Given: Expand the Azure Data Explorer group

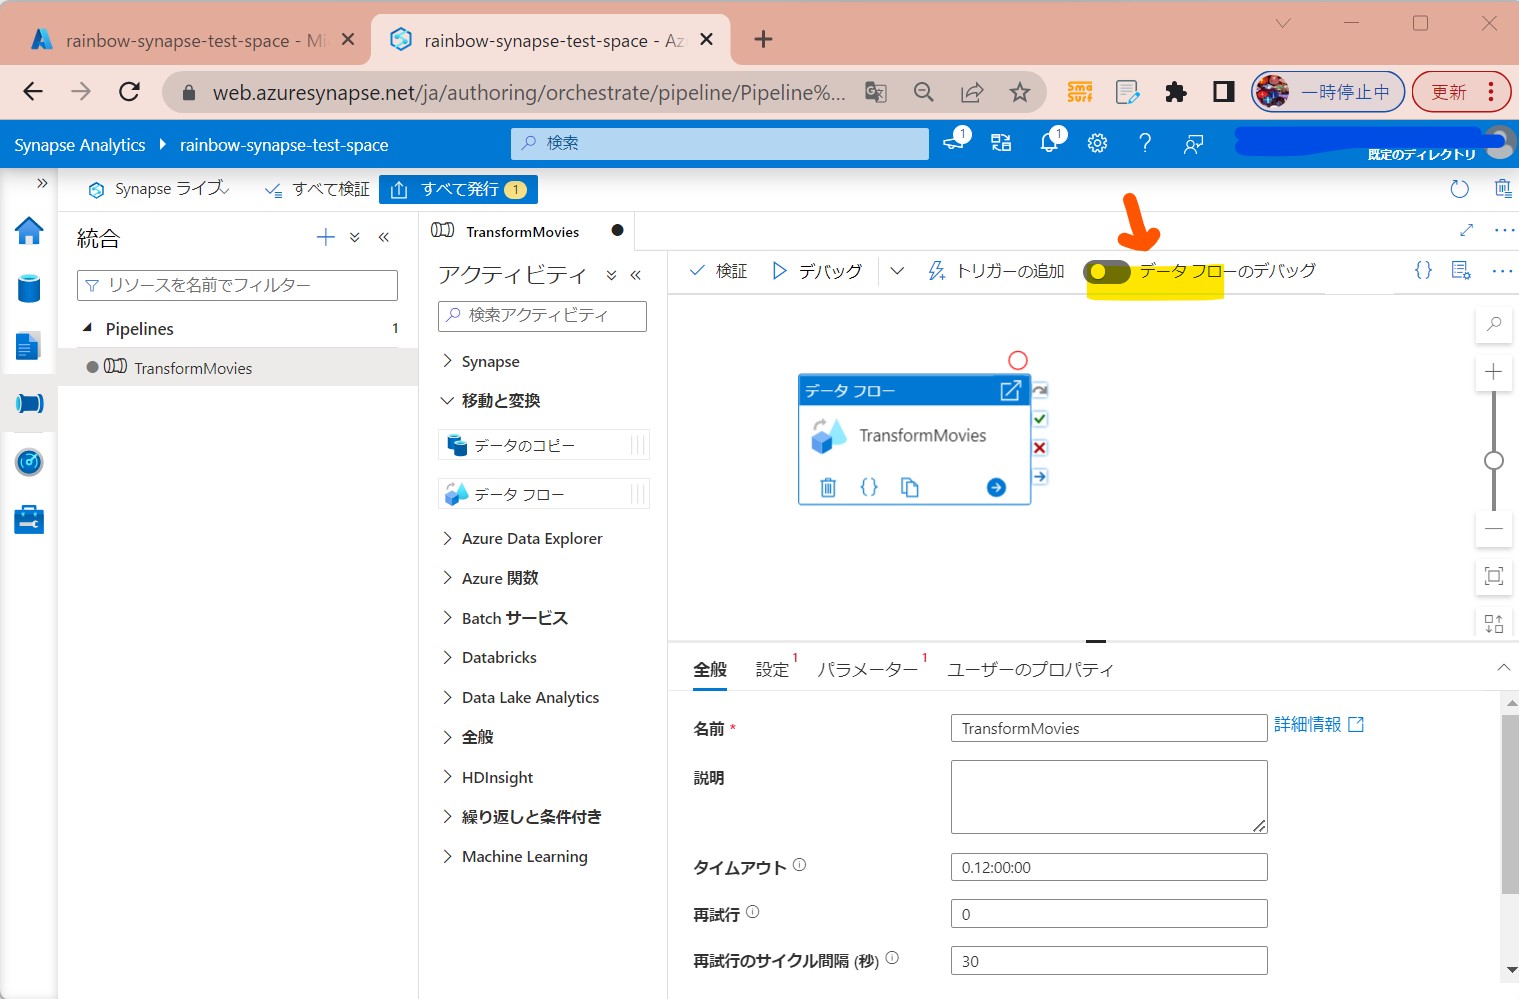Looking at the screenshot, I should click(447, 538).
